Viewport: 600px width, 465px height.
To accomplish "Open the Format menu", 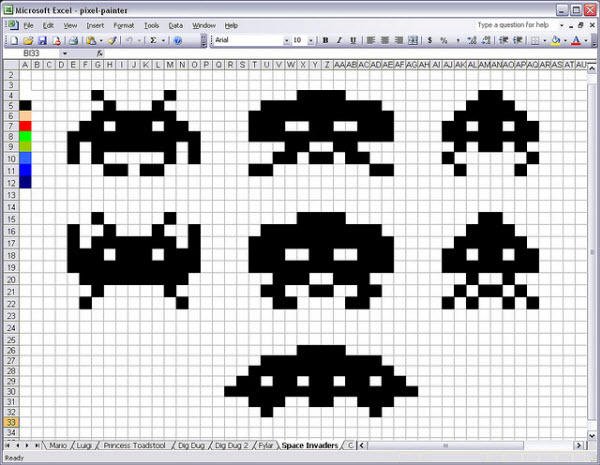I will (123, 24).
